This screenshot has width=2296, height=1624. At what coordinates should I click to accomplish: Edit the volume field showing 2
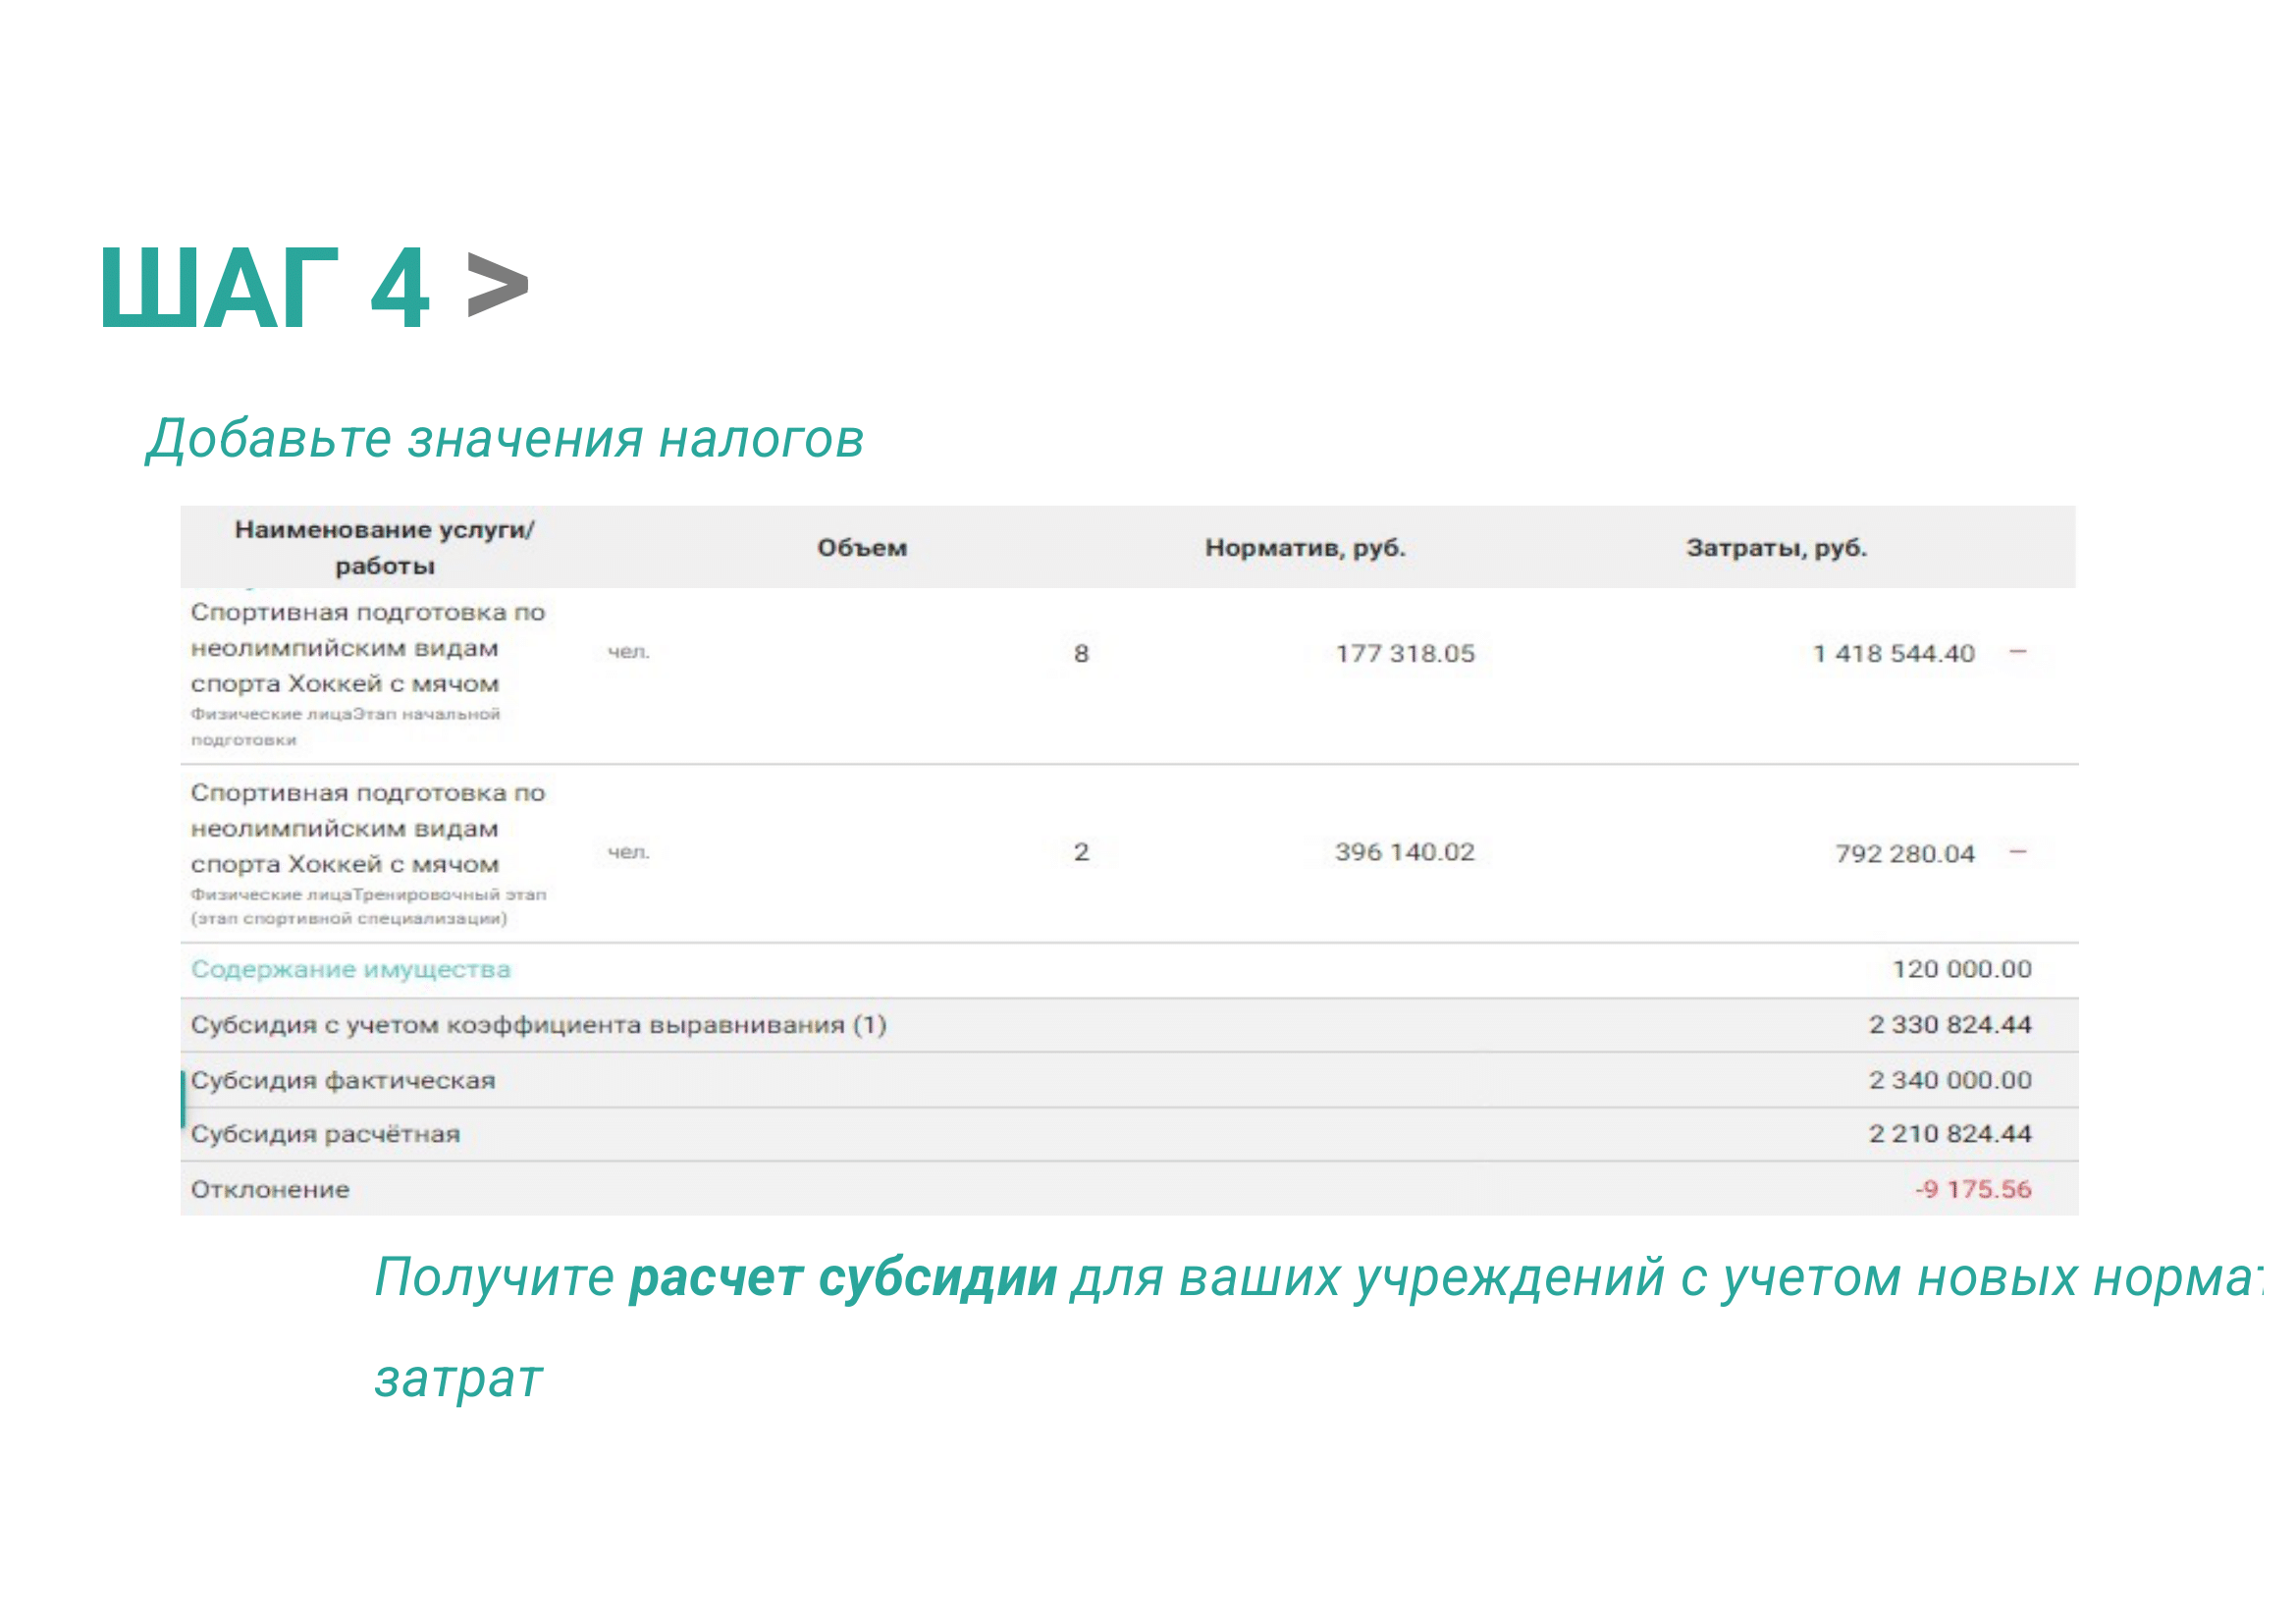tap(1080, 852)
